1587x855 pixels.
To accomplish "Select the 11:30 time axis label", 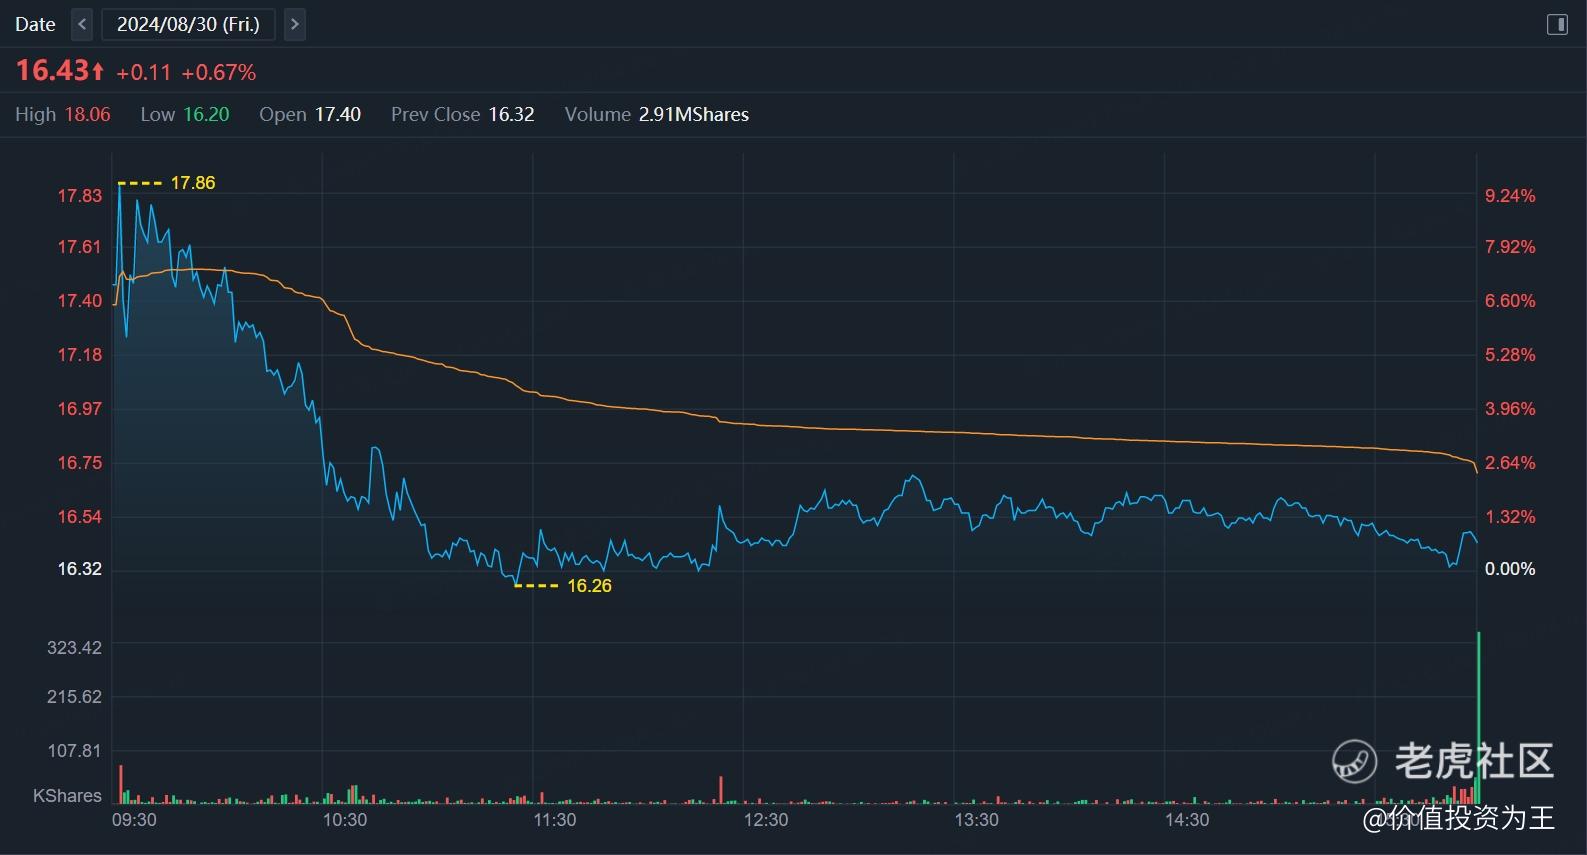I will click(x=555, y=820).
